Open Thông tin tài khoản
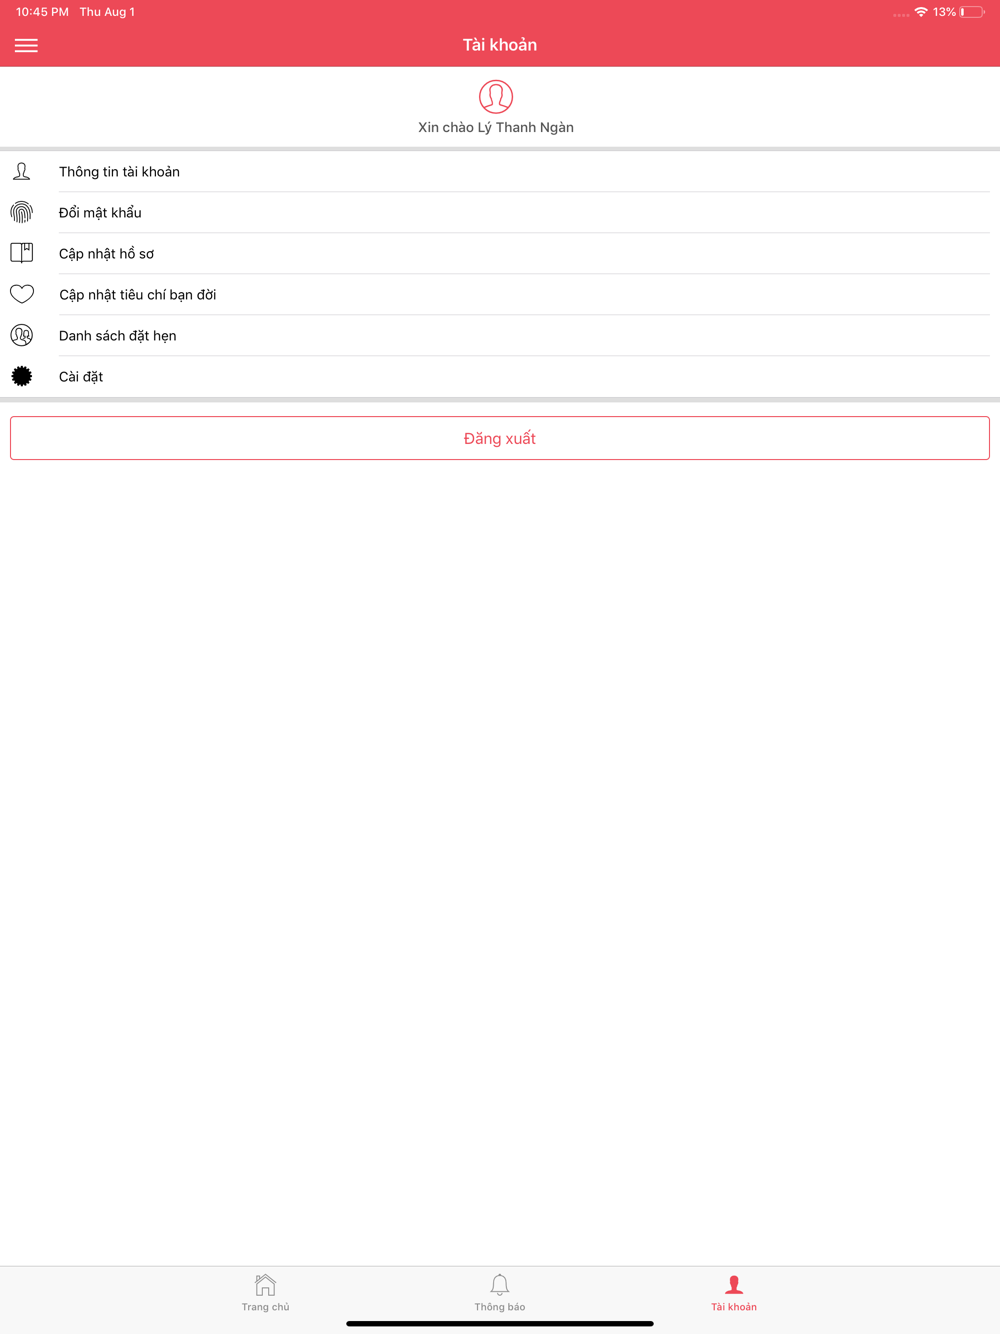The image size is (1000, 1334). (500, 171)
